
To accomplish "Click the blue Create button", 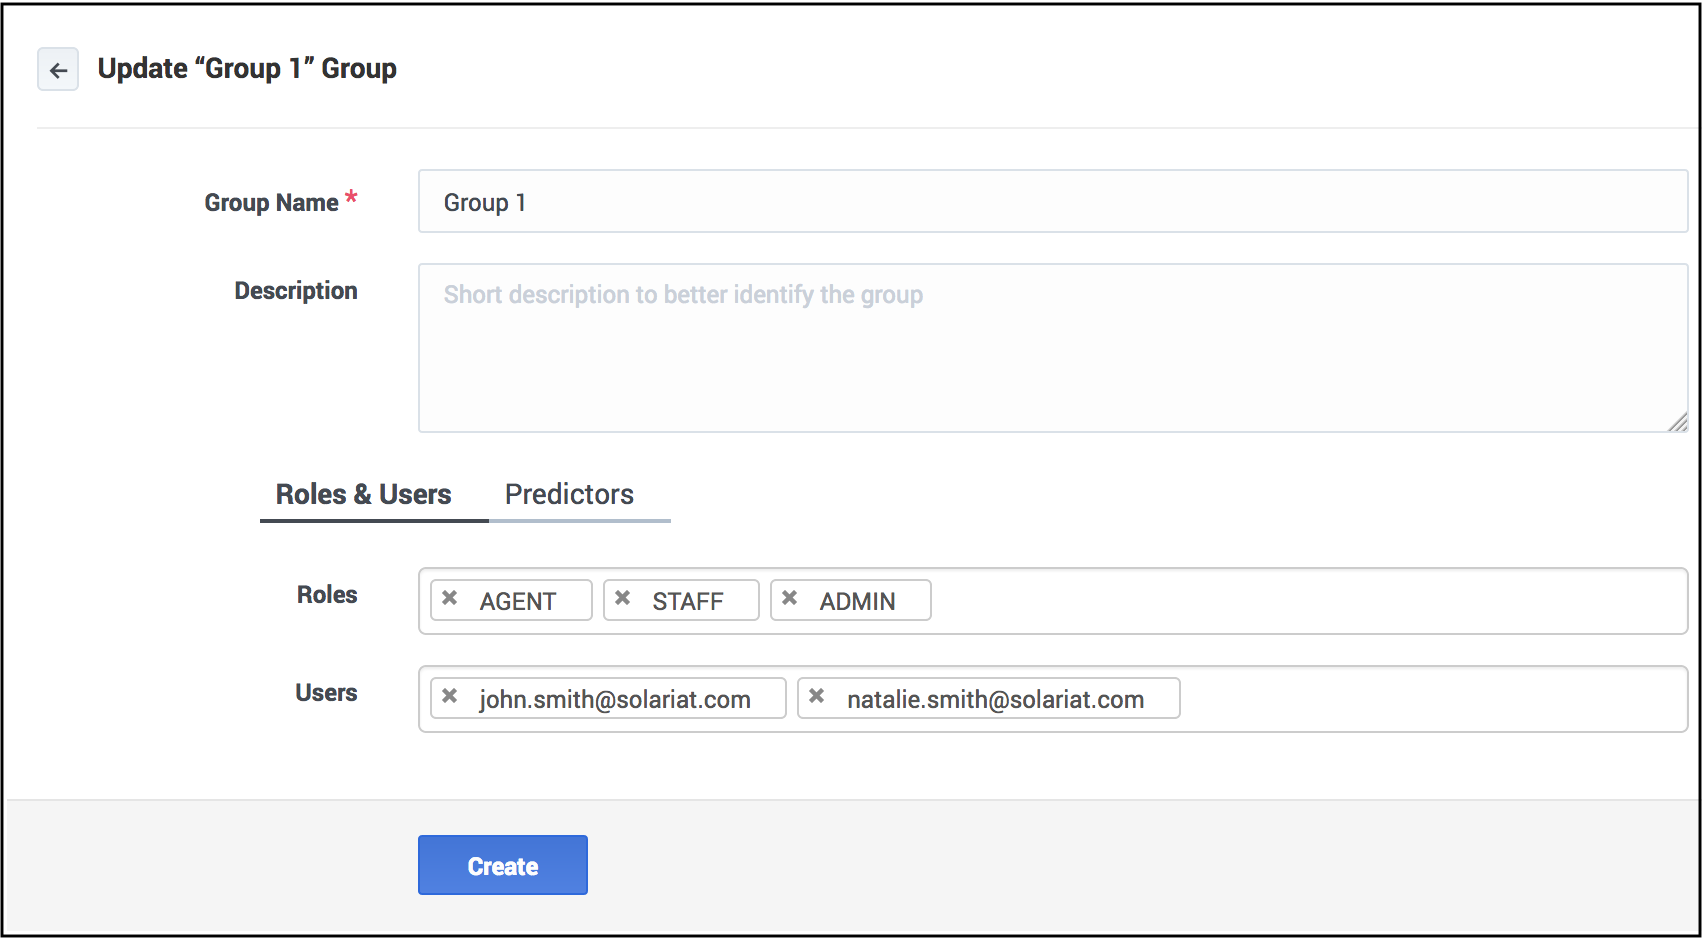I will coord(503,865).
